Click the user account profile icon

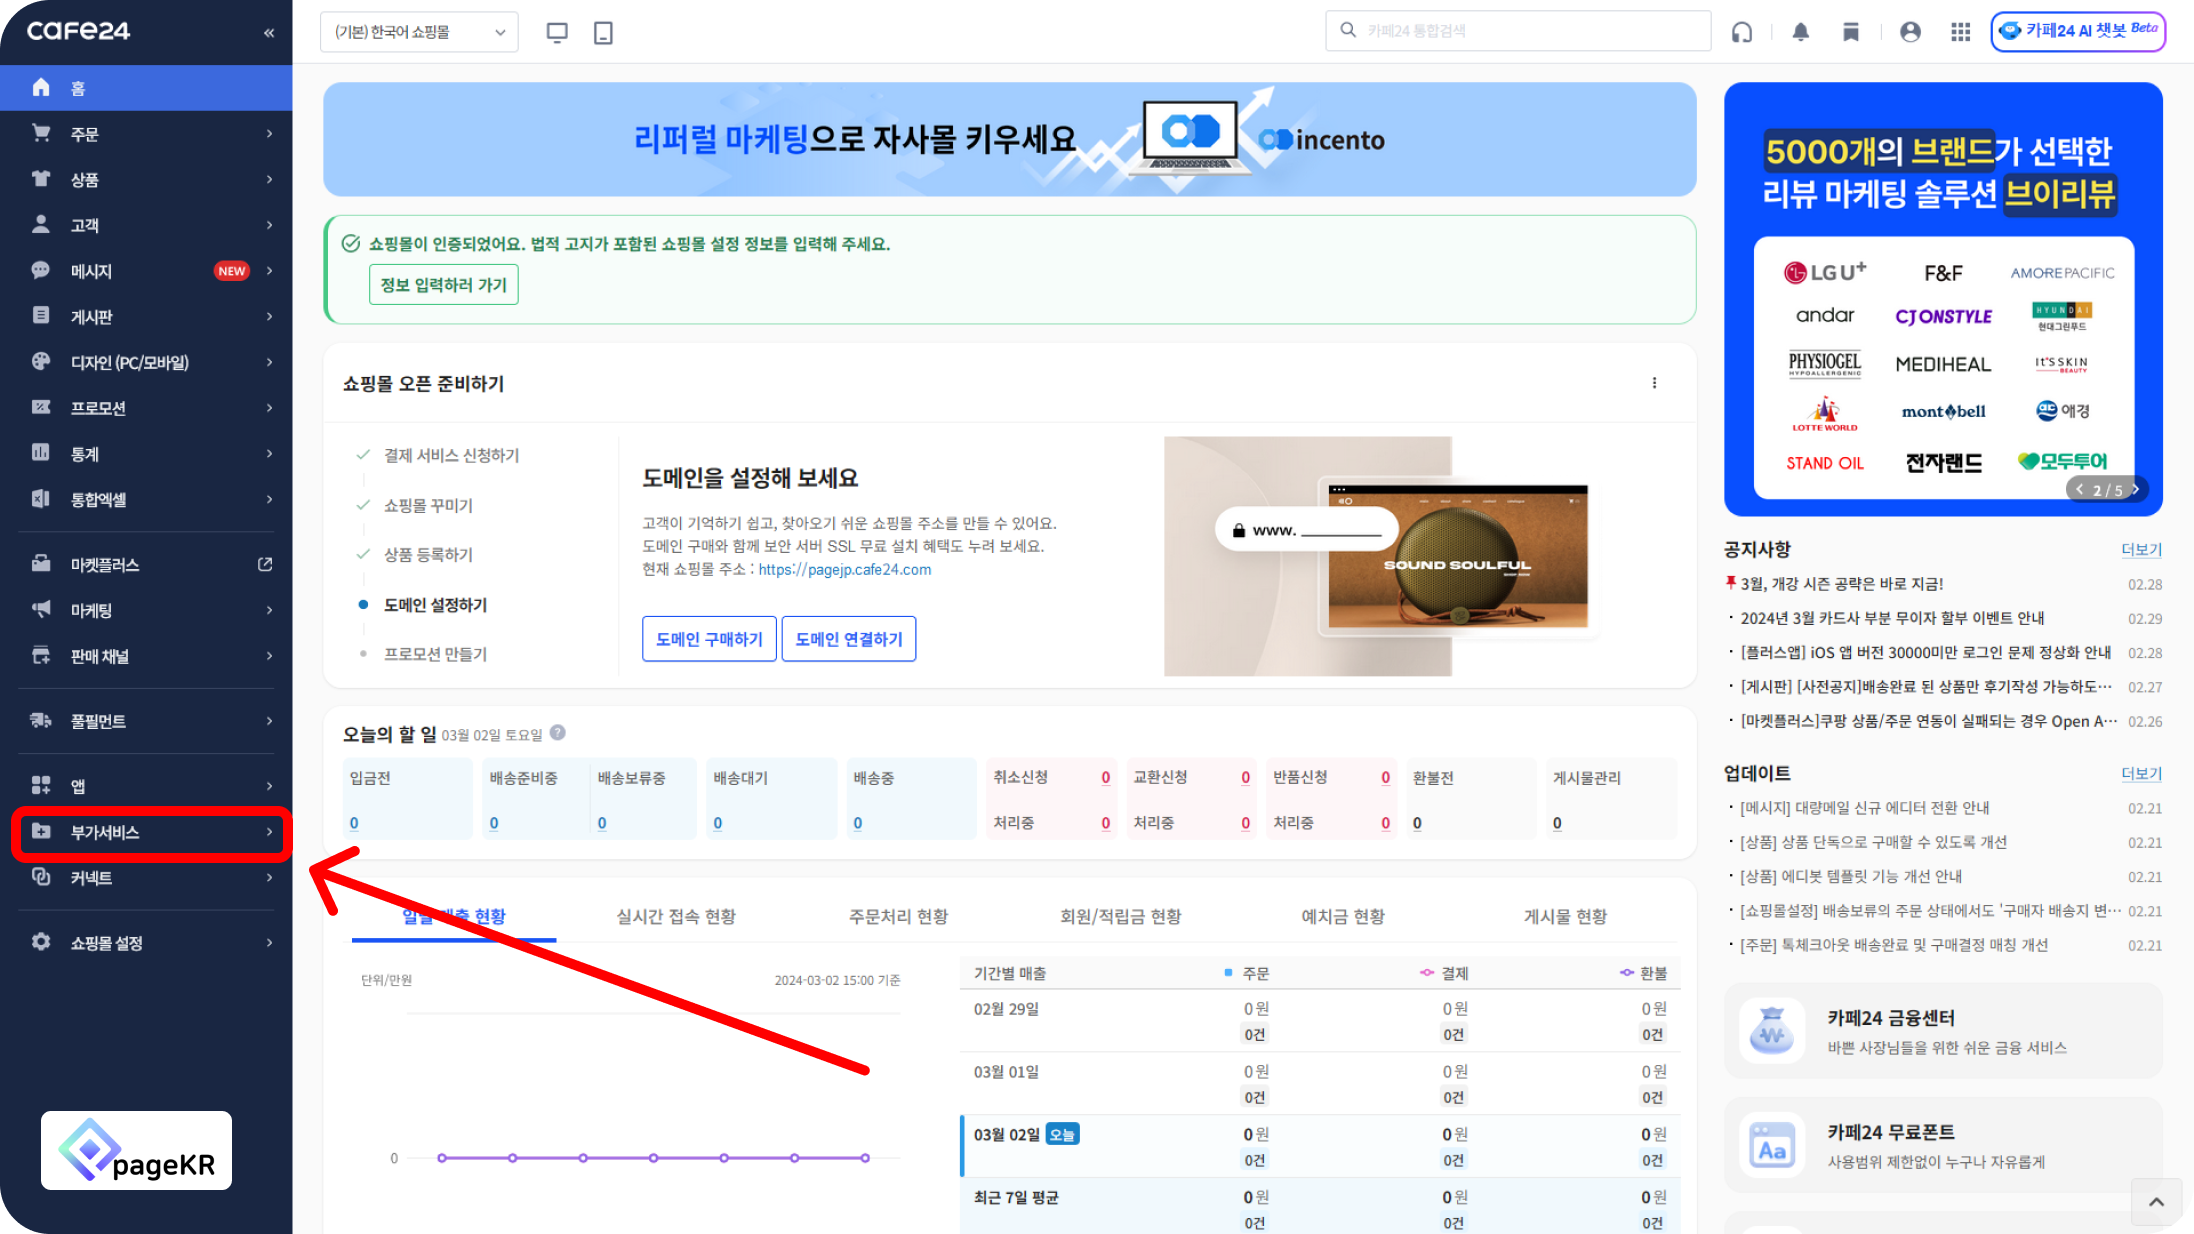coord(1910,32)
